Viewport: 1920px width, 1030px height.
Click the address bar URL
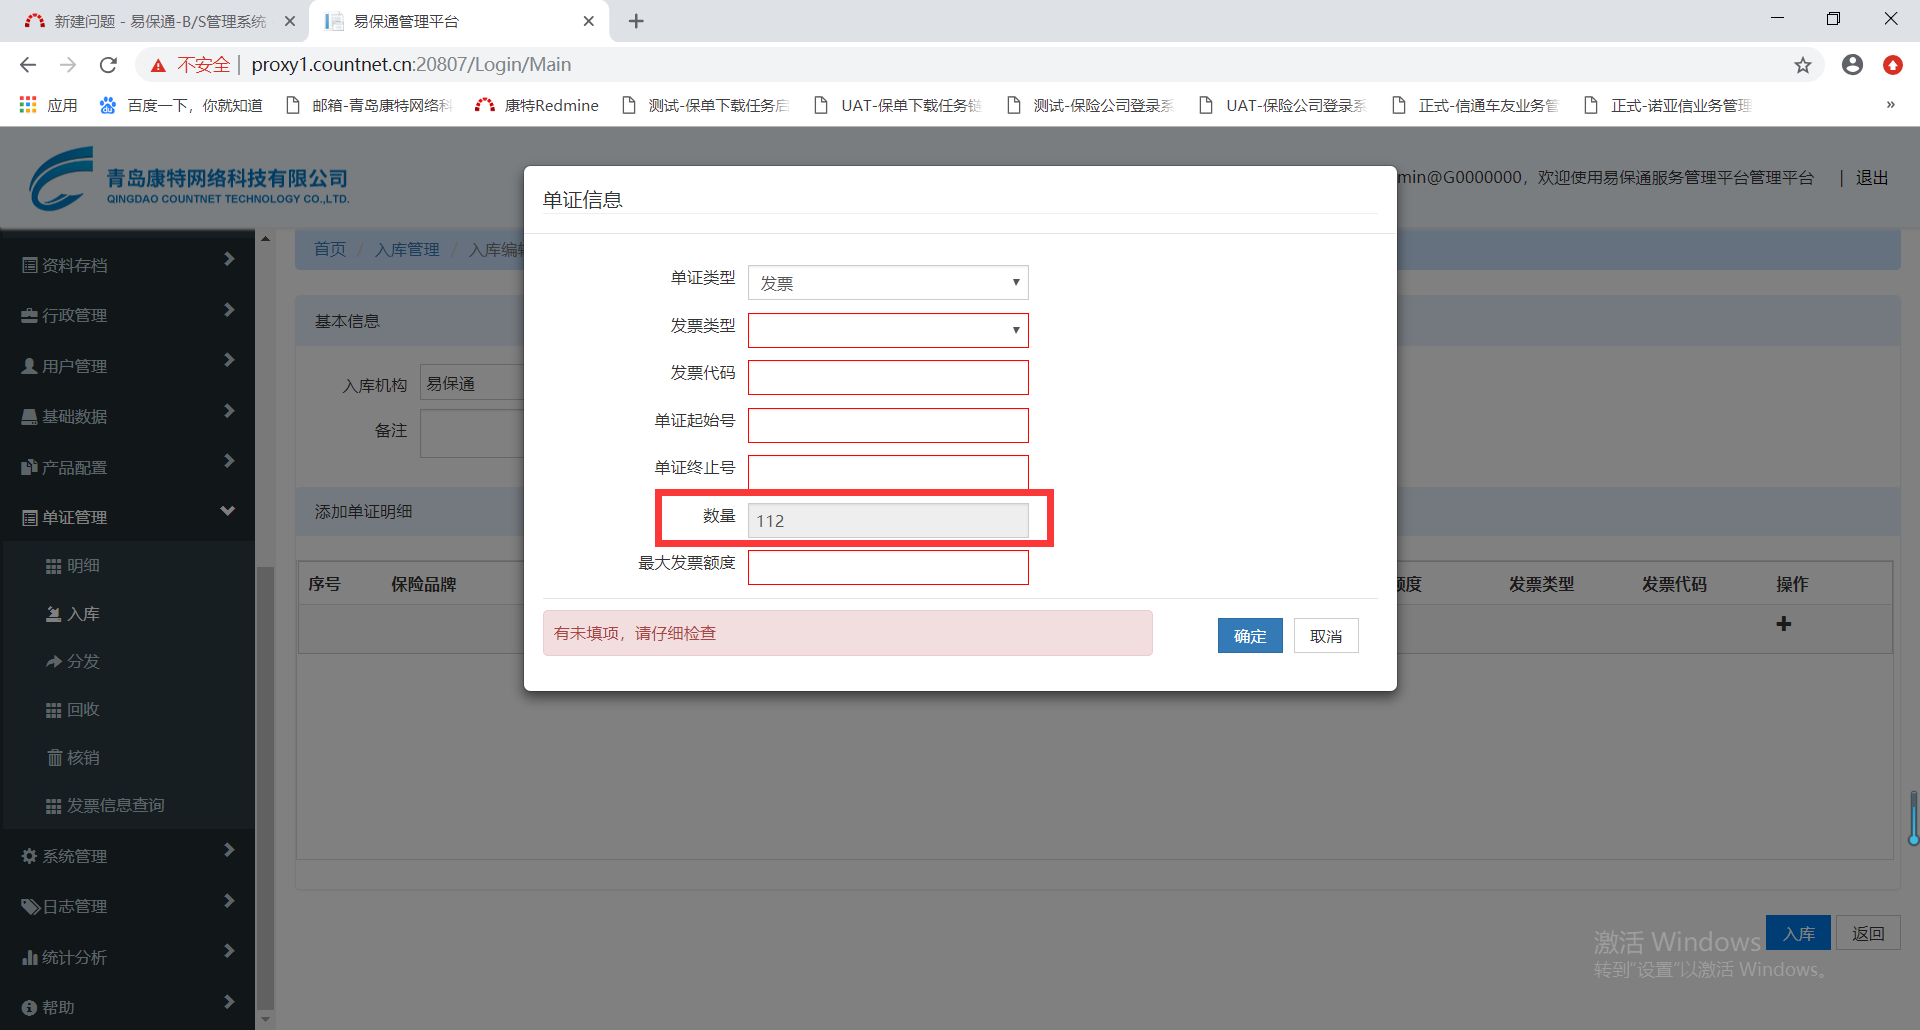pyautogui.click(x=411, y=65)
